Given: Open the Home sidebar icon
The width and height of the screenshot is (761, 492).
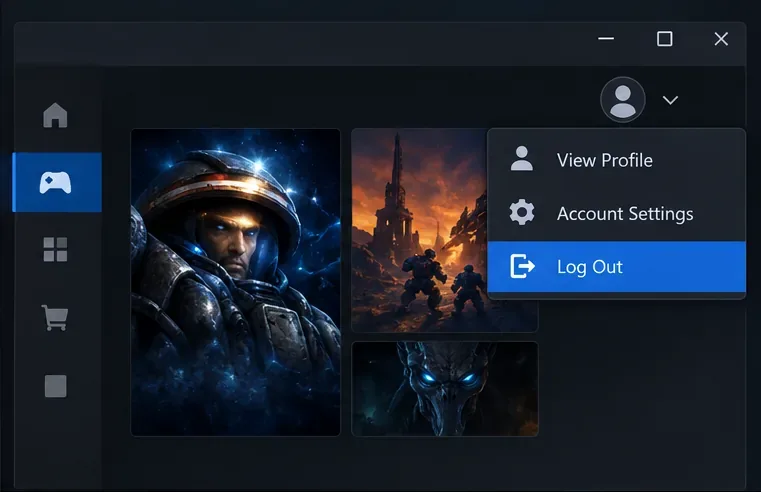Looking at the screenshot, I should 55,115.
